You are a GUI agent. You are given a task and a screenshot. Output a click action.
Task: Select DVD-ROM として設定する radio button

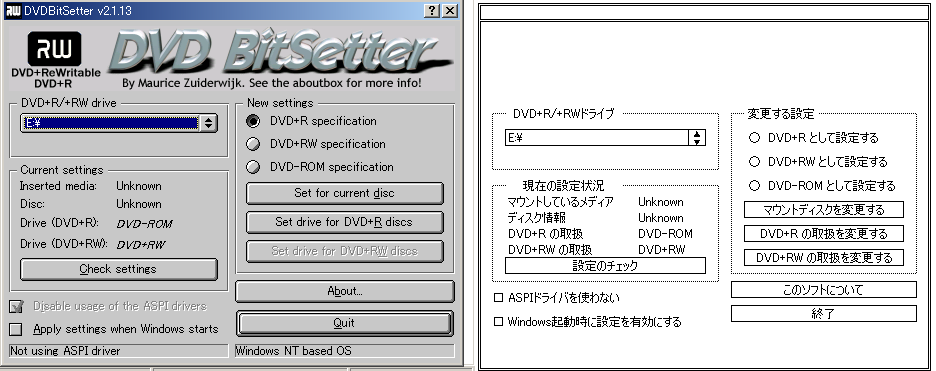(754, 186)
